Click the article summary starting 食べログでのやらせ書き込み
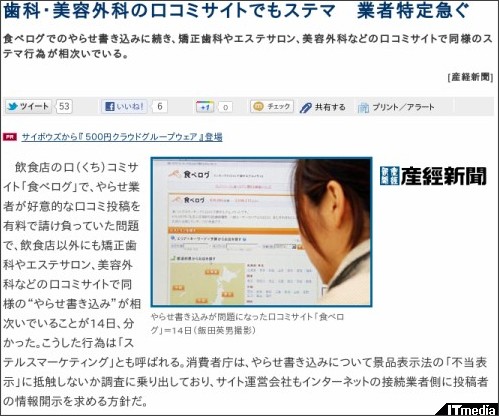The height and width of the screenshot is (416, 499). tap(248, 46)
